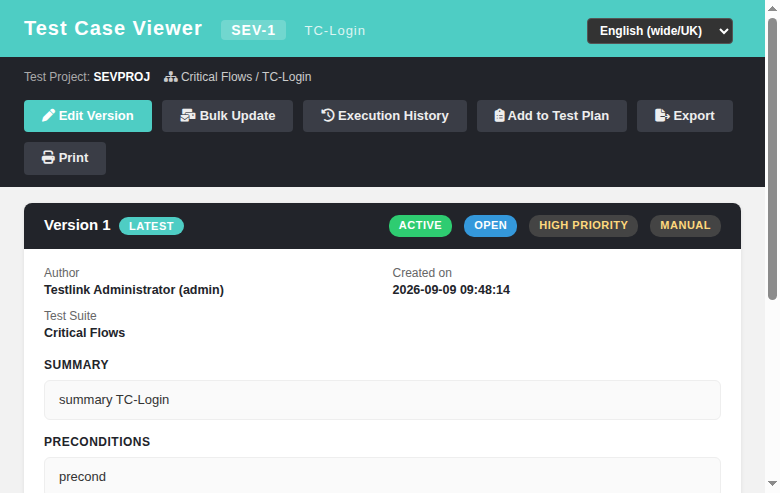This screenshot has width=780, height=493.
Task: Click the hierarchy icon beside Critical Flows
Action: click(171, 77)
